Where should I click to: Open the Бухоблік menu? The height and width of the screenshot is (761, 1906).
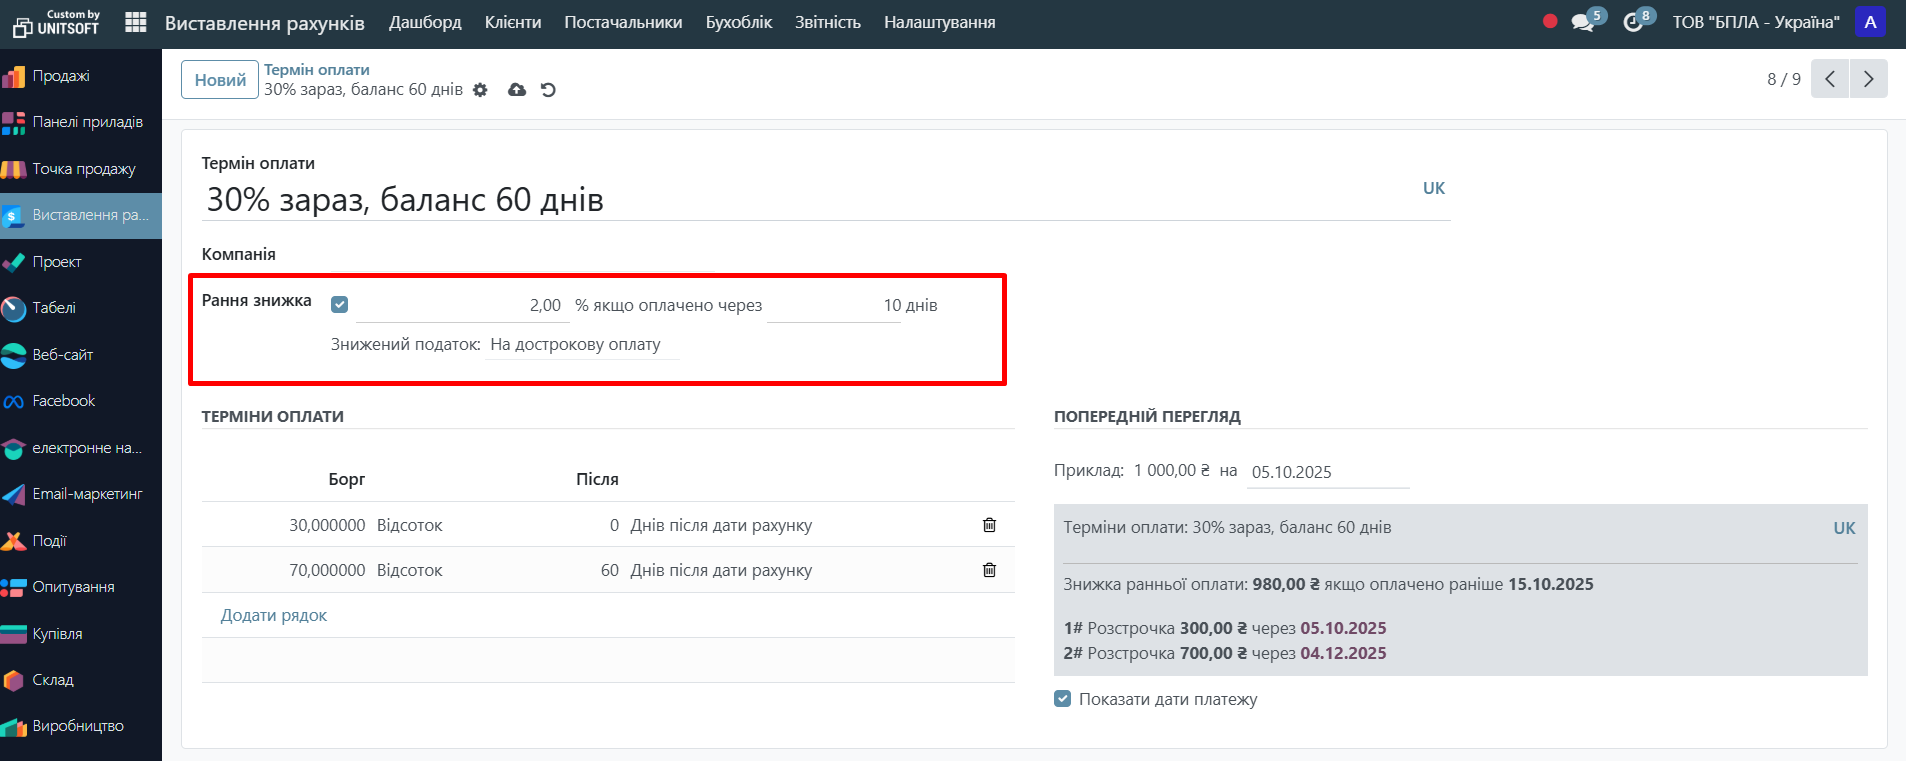pyautogui.click(x=738, y=22)
